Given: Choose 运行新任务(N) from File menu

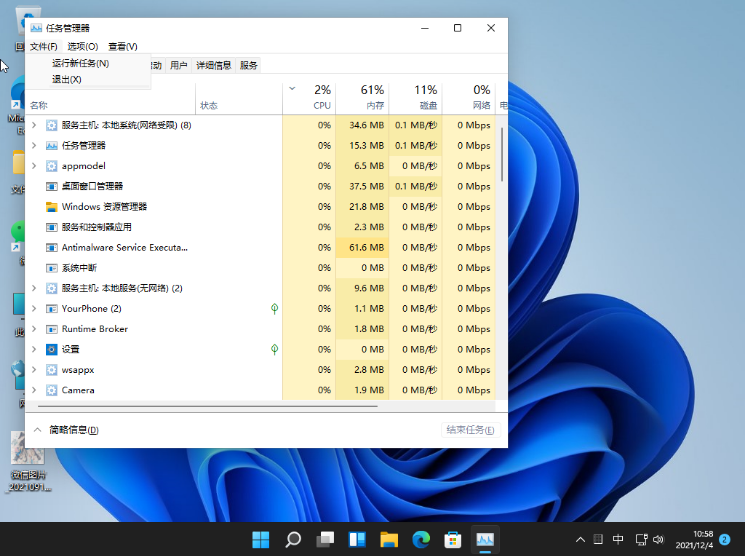Looking at the screenshot, I should click(81, 63).
